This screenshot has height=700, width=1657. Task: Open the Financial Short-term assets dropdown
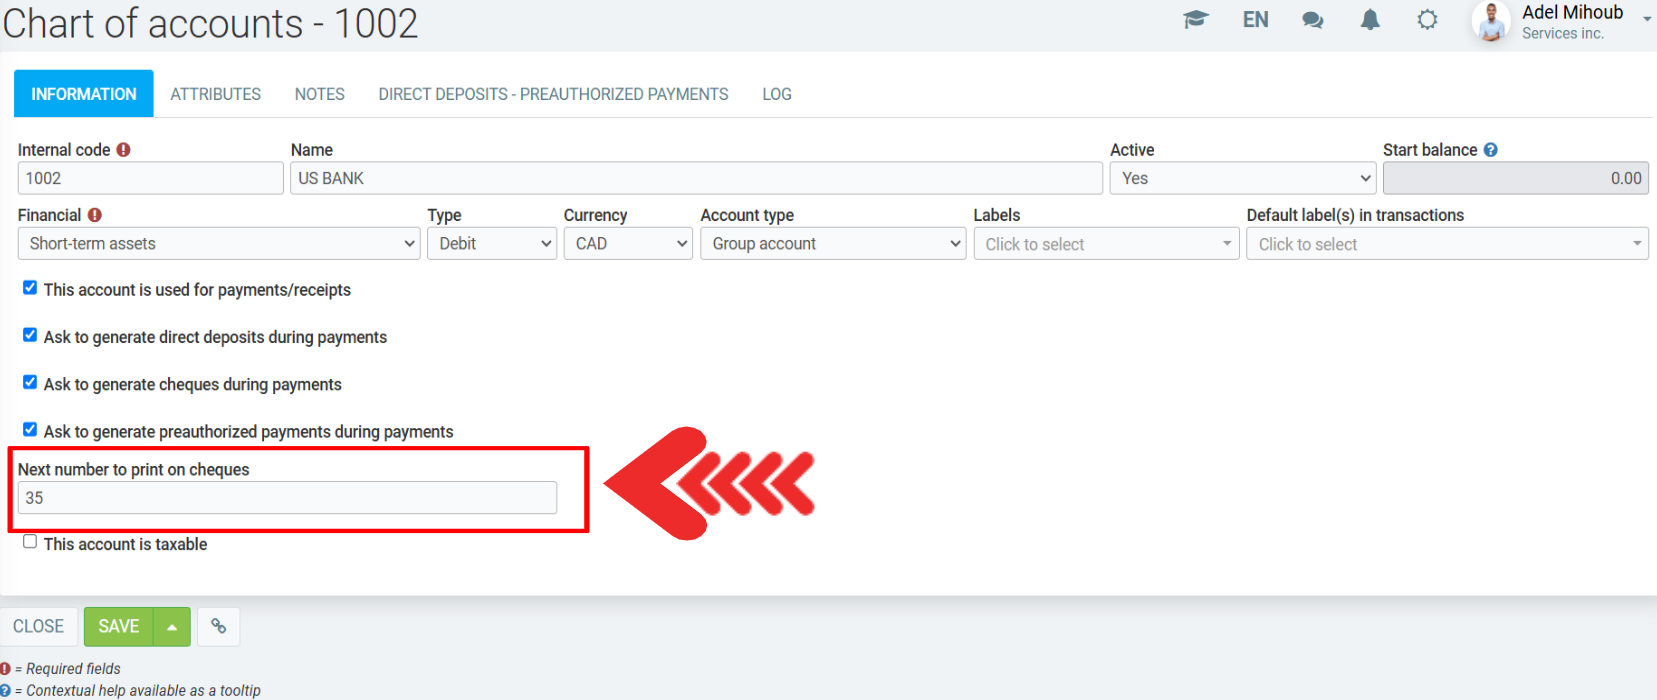(218, 244)
